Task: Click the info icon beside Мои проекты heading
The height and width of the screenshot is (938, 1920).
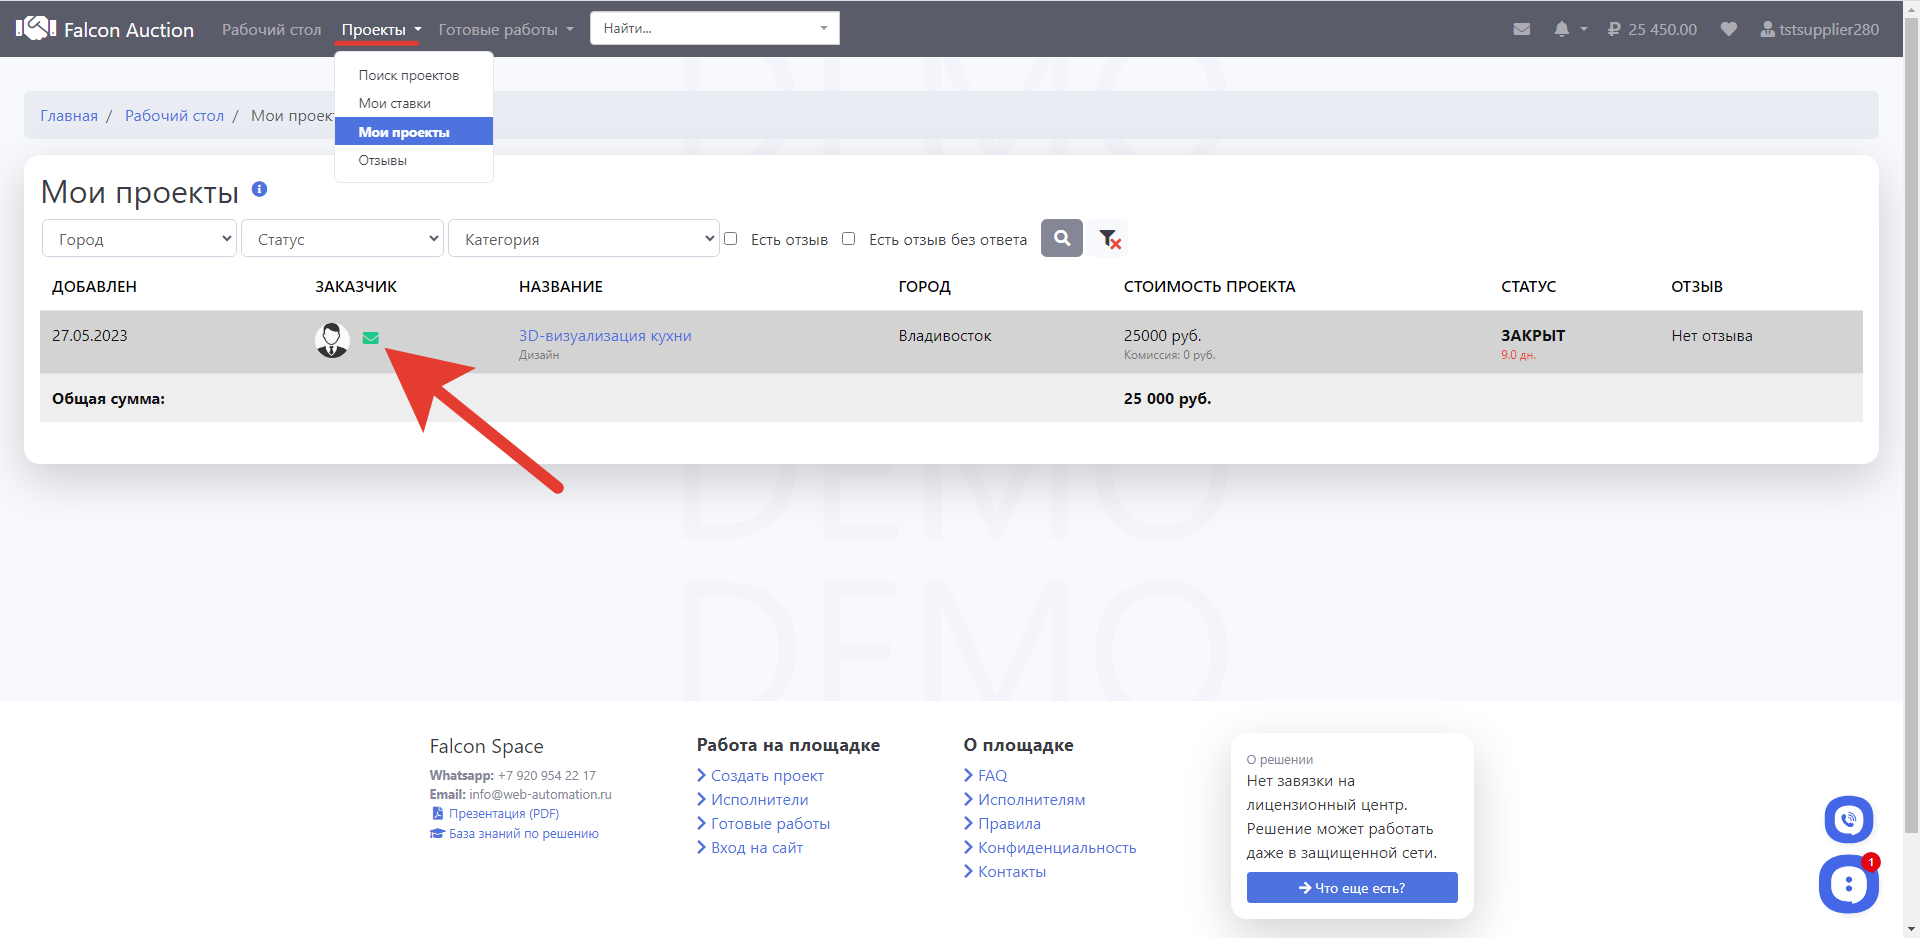Action: 259,189
